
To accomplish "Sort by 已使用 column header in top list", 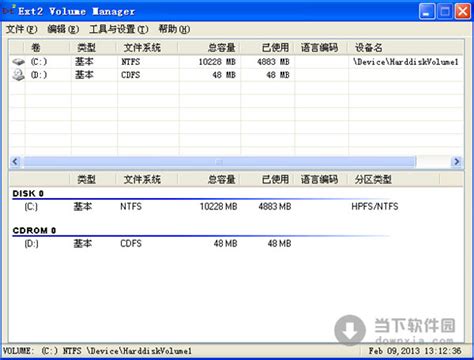I will point(267,48).
